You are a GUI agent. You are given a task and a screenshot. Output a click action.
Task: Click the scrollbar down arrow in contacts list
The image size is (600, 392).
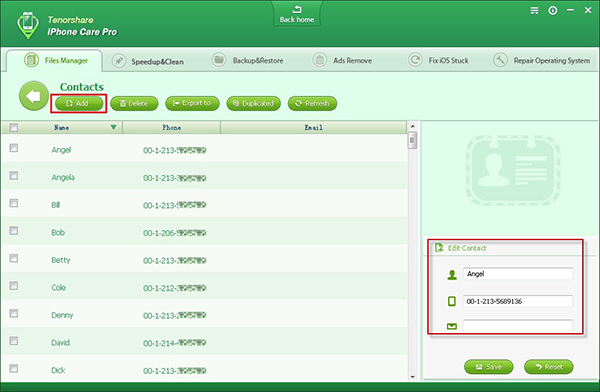(x=412, y=377)
